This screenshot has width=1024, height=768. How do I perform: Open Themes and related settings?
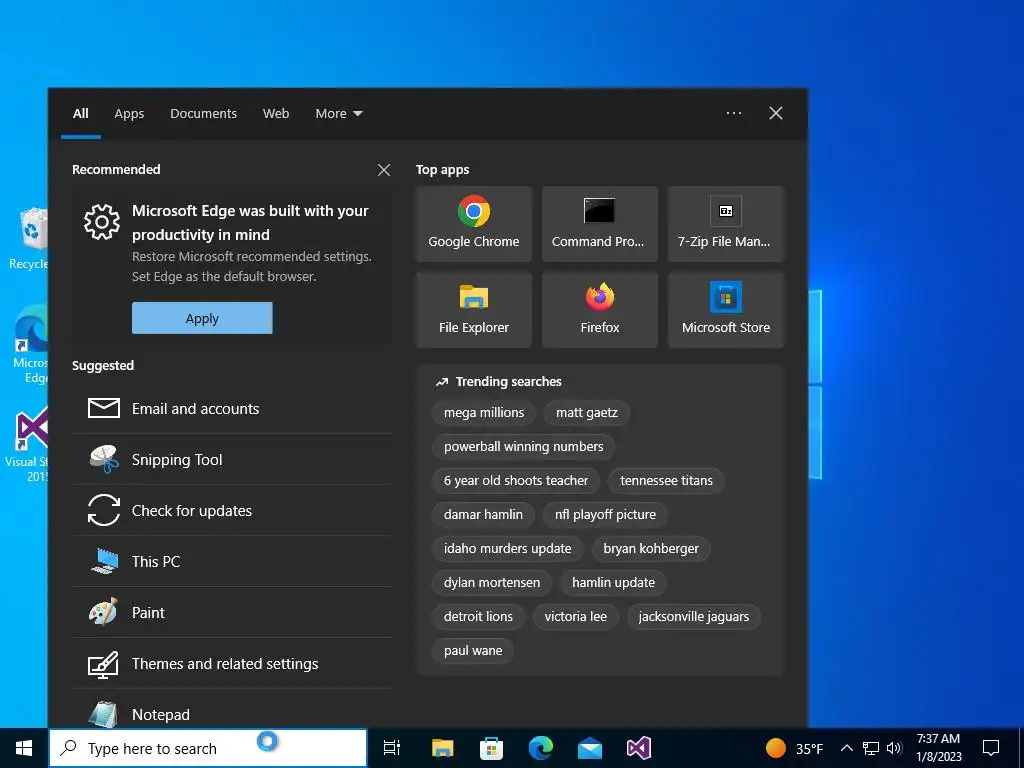point(232,664)
